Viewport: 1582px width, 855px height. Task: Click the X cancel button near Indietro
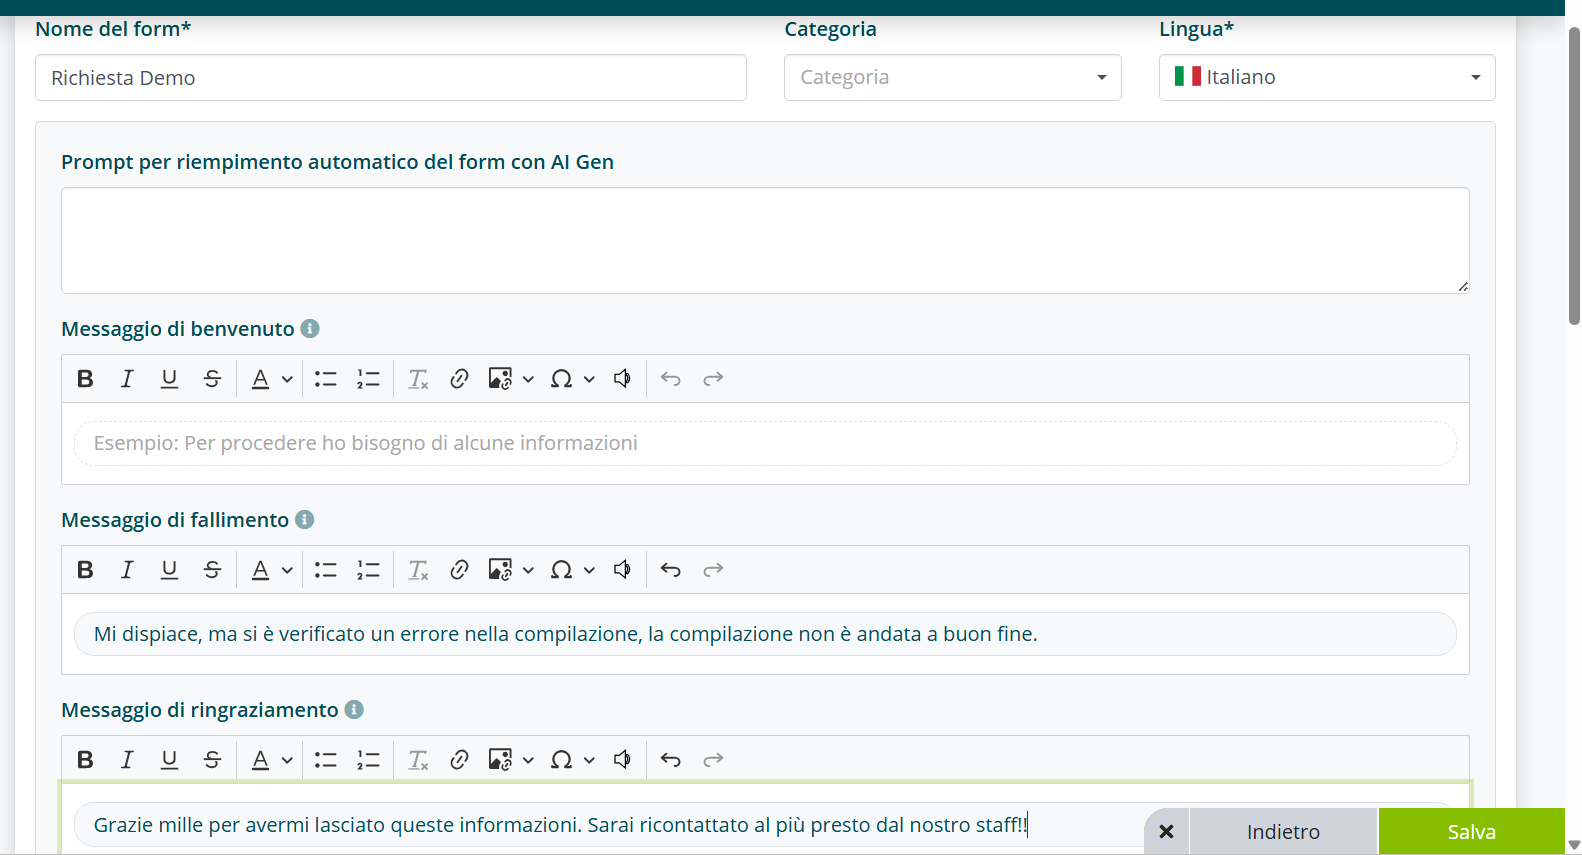pos(1166,832)
